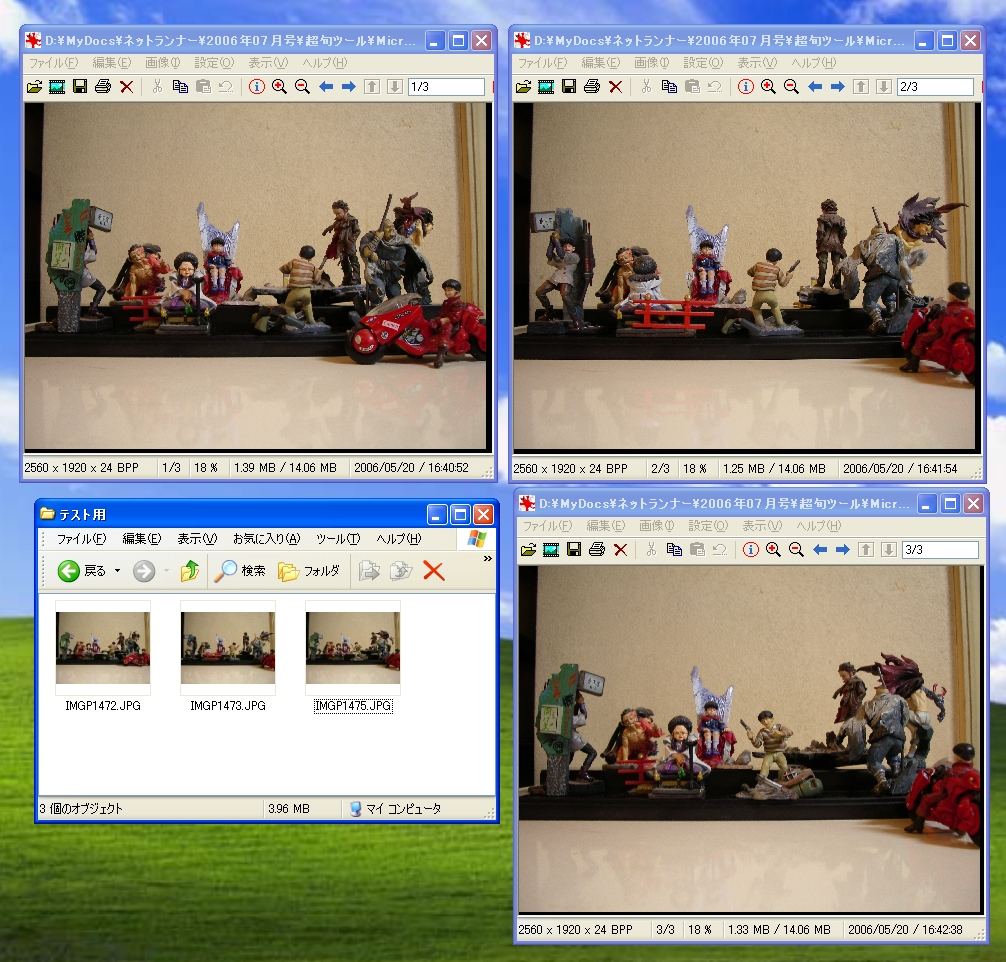
Task: Click the Print icon in the 3/3 viewer
Action: (x=597, y=549)
